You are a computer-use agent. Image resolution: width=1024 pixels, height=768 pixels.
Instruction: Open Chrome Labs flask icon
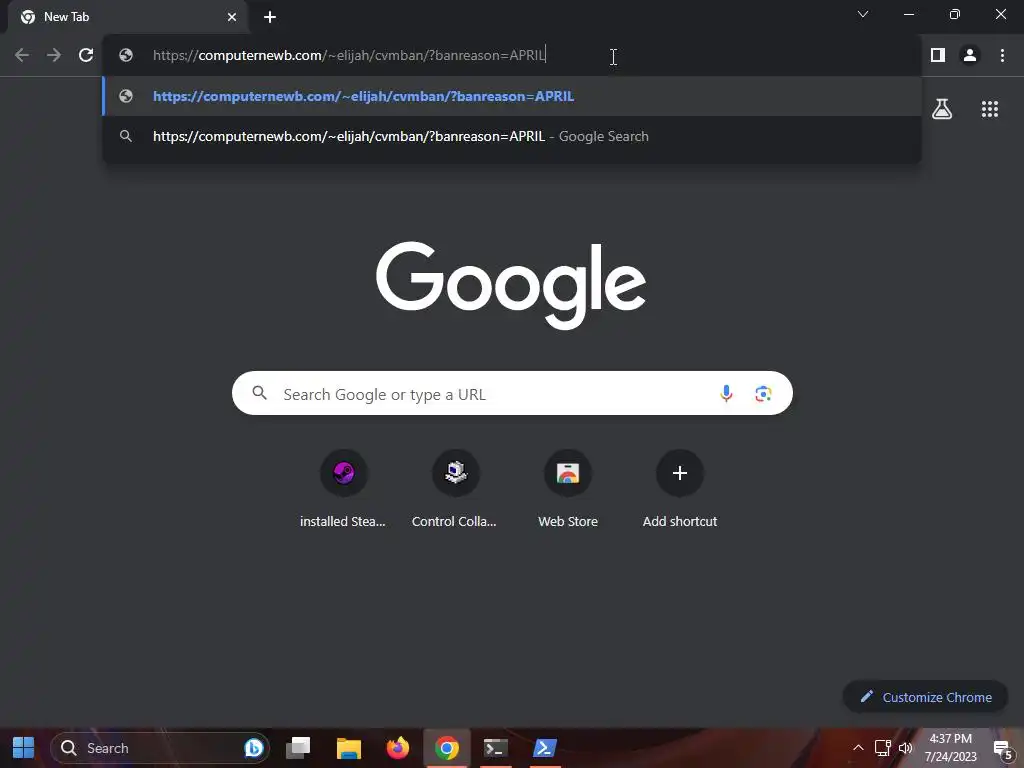pos(942,109)
